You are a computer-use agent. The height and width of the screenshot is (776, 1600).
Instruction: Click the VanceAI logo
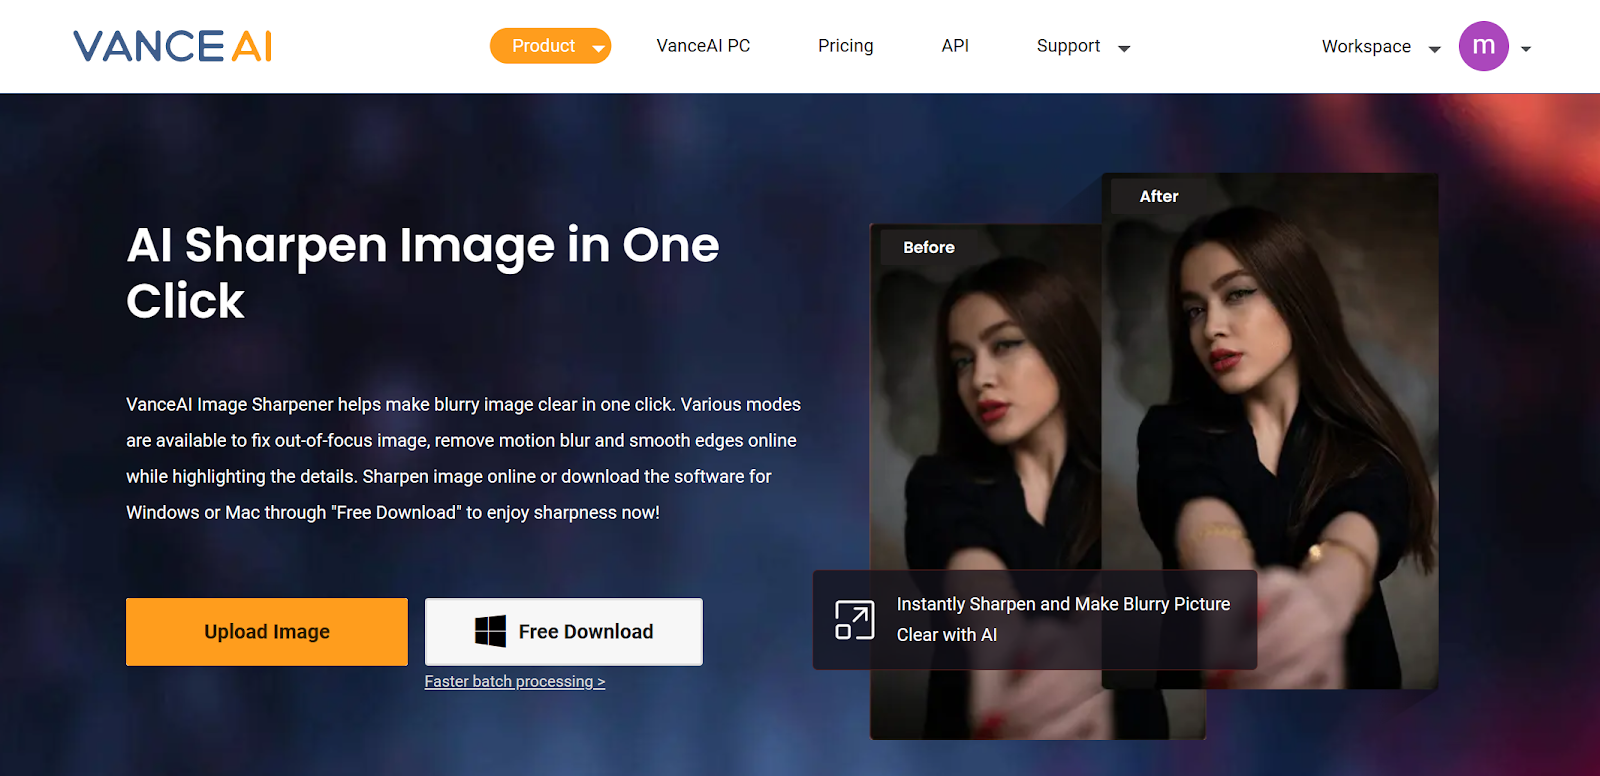(172, 46)
